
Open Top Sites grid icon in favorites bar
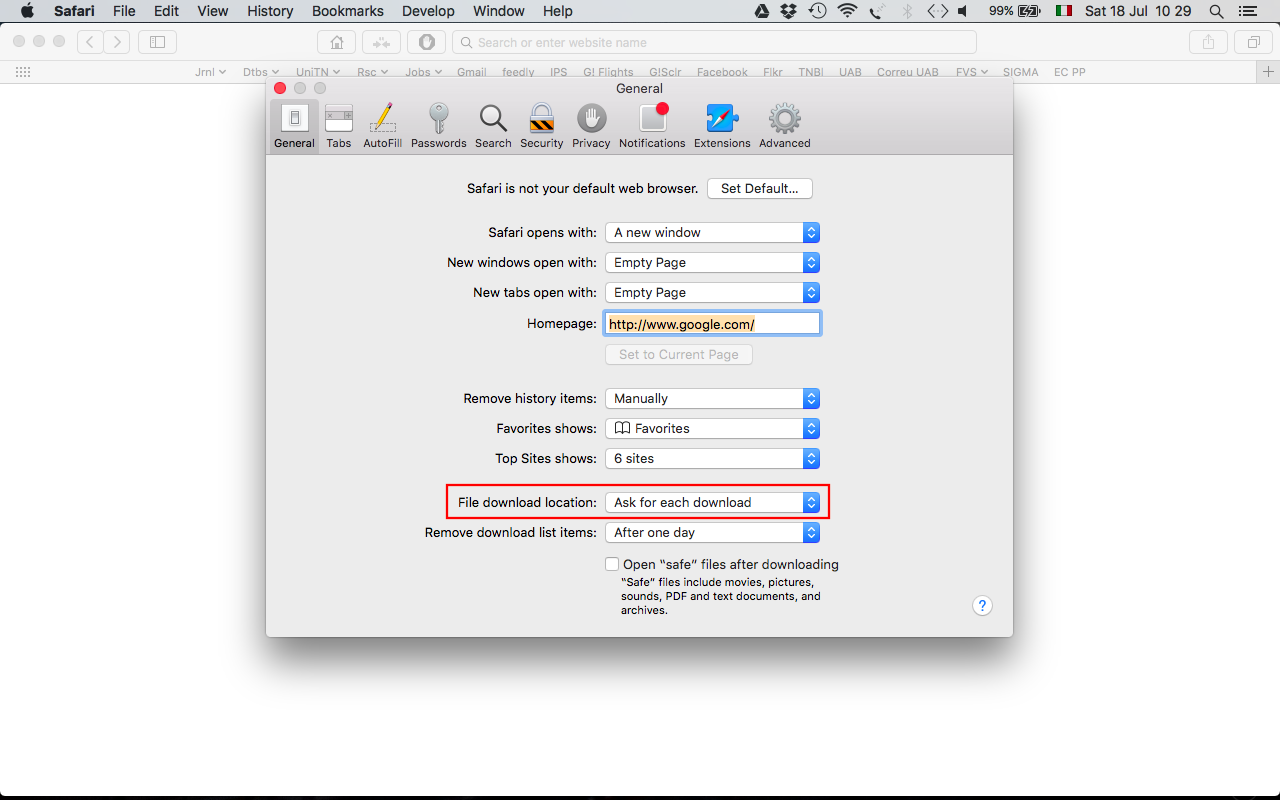click(x=23, y=72)
